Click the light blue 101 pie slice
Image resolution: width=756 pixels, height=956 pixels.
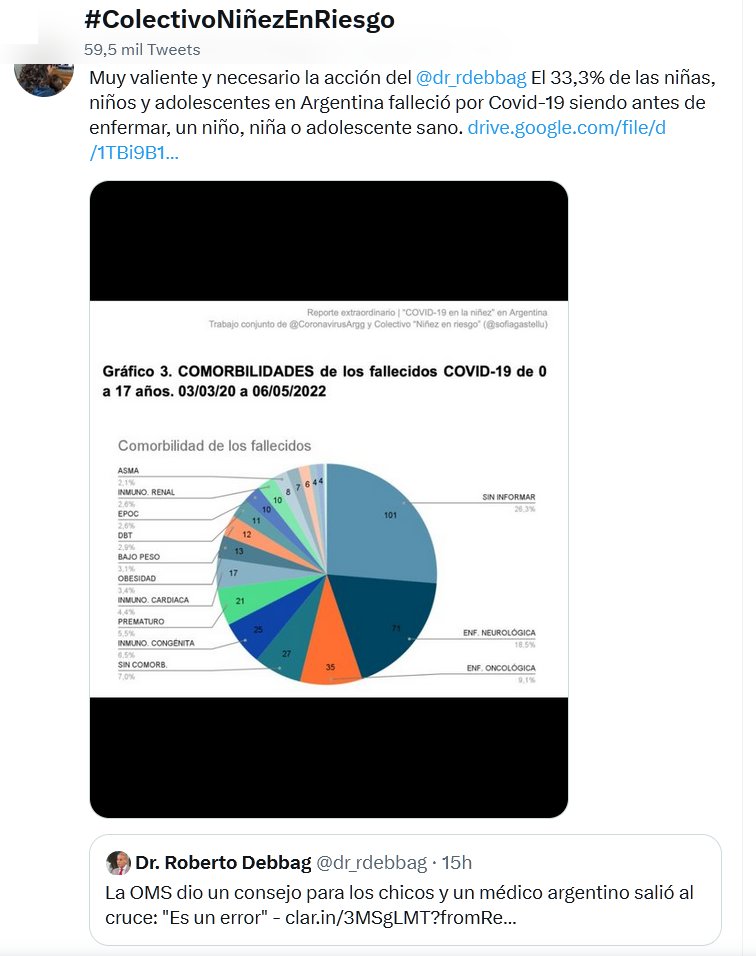(x=385, y=520)
